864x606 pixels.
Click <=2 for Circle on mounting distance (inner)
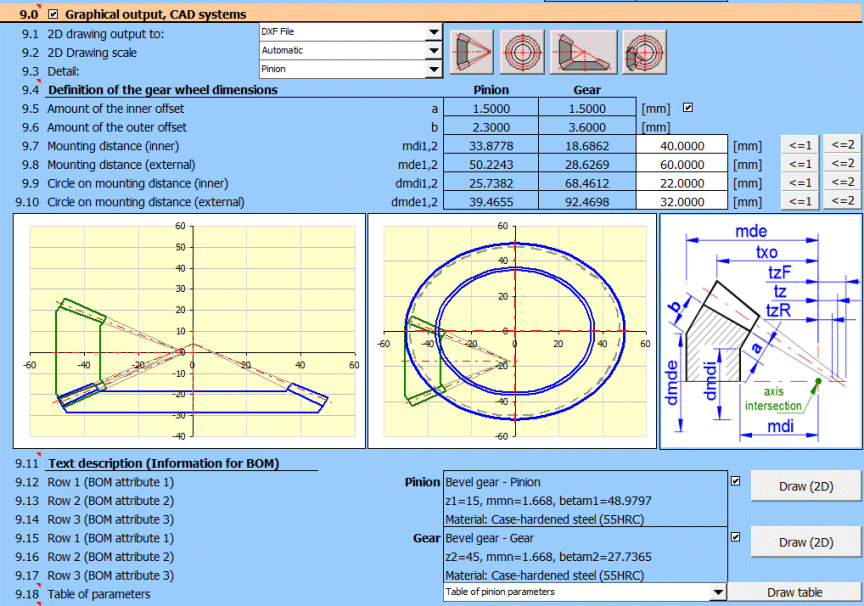843,182
